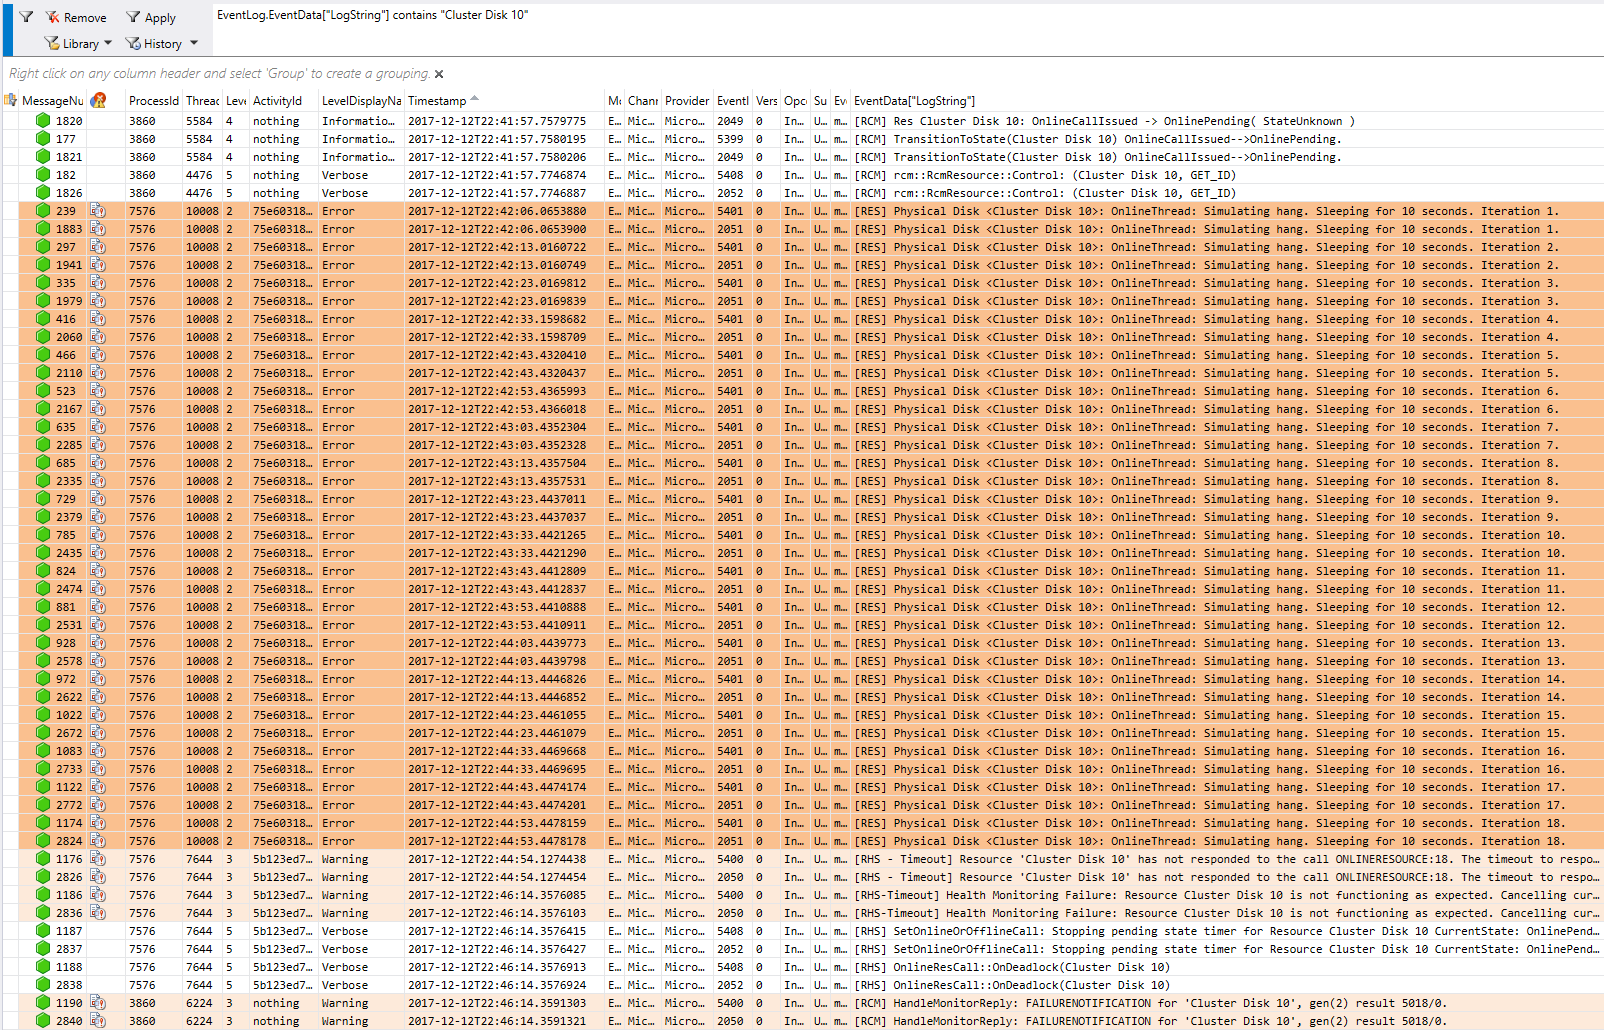Open the Library dropdown
The height and width of the screenshot is (1030, 1604).
point(110,43)
